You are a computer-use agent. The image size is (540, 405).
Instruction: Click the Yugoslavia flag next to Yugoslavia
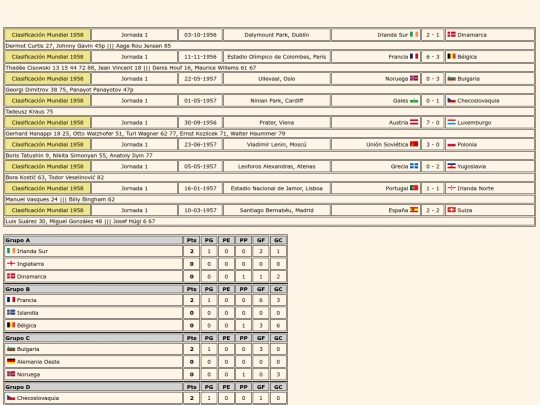pyautogui.click(x=451, y=166)
